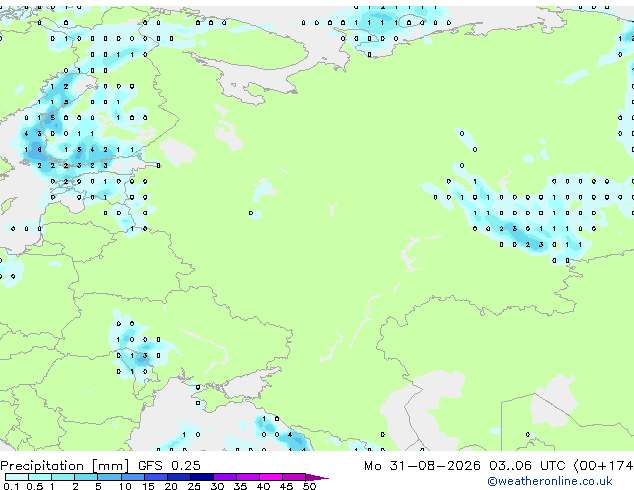Viewport: 634px width, 490px height.
Task: Click the weatheronline.co.uk copyright link
Action: tap(550, 481)
